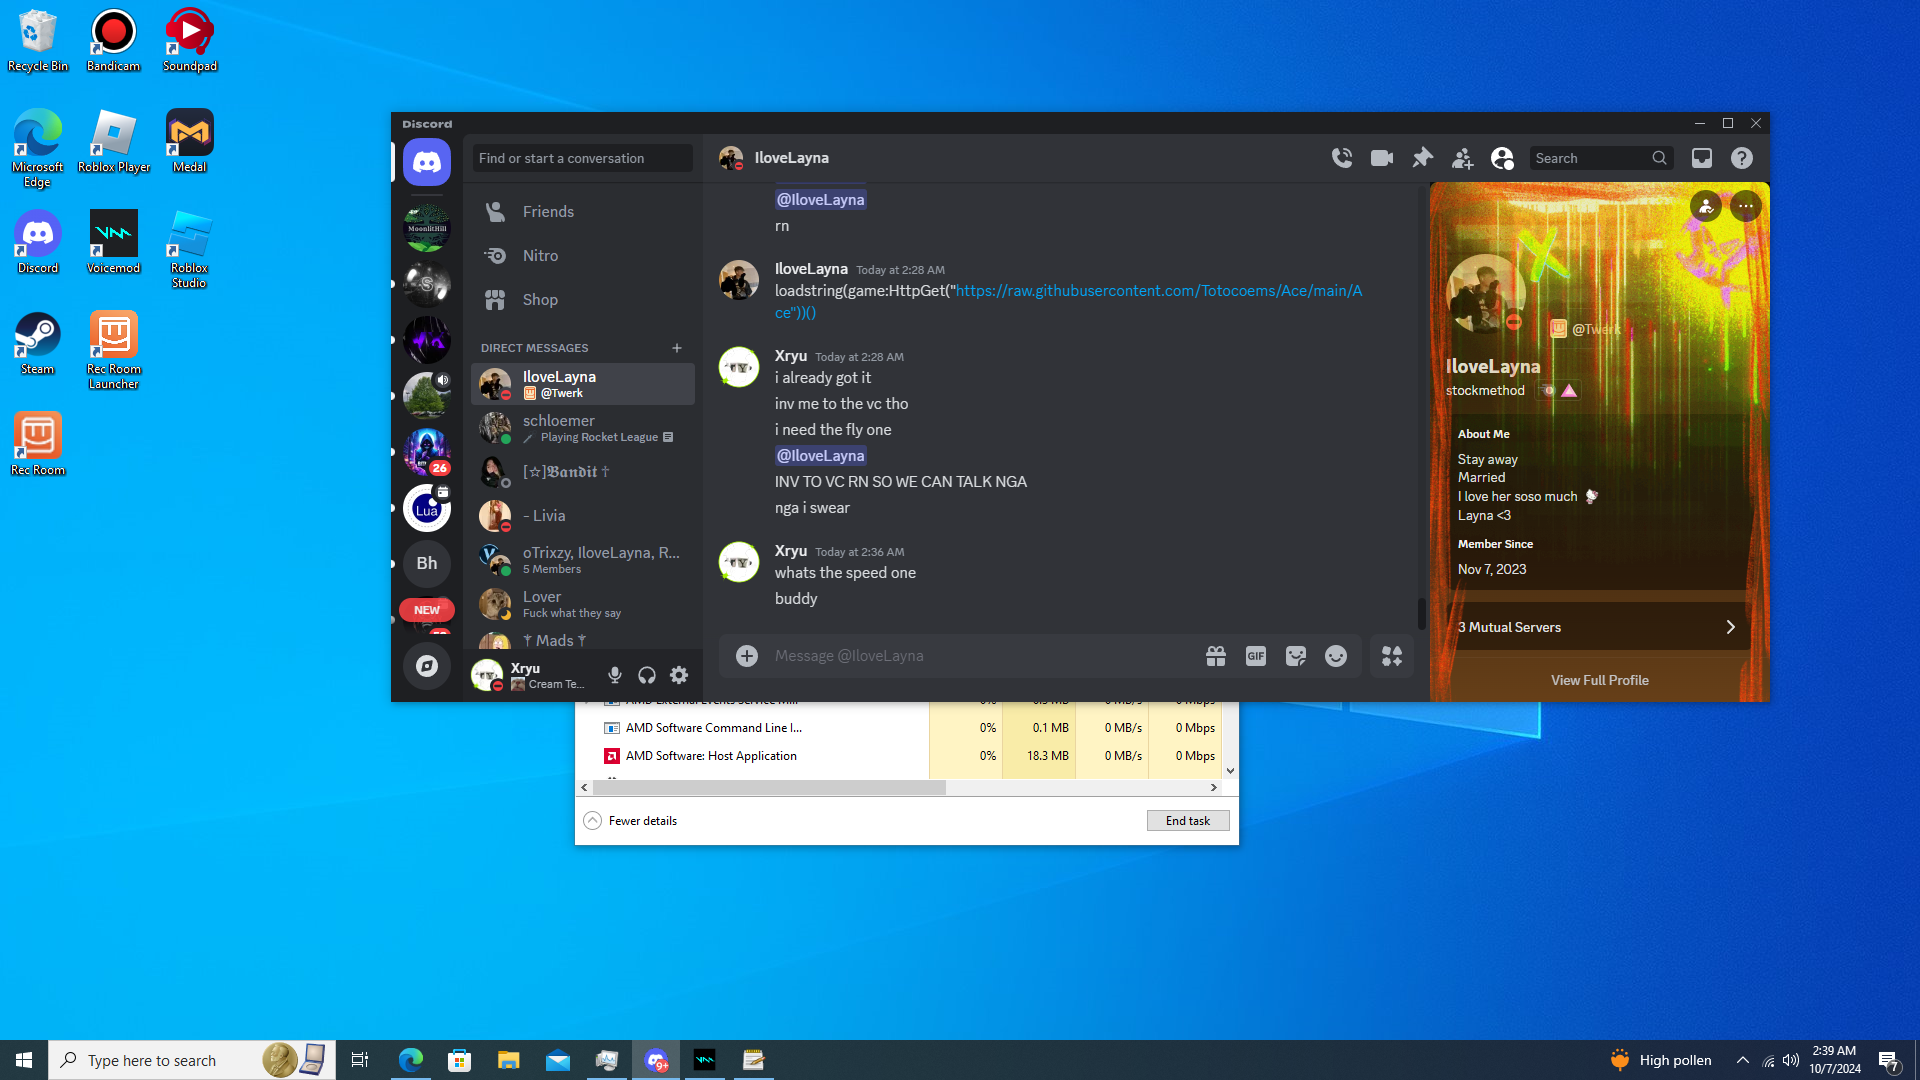Start a video call

pos(1382,158)
